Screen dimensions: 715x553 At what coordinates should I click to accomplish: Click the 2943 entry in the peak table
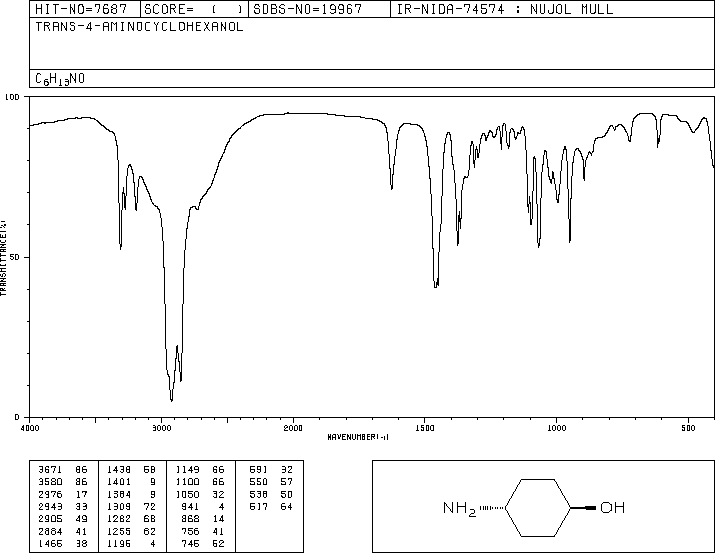click(x=50, y=506)
